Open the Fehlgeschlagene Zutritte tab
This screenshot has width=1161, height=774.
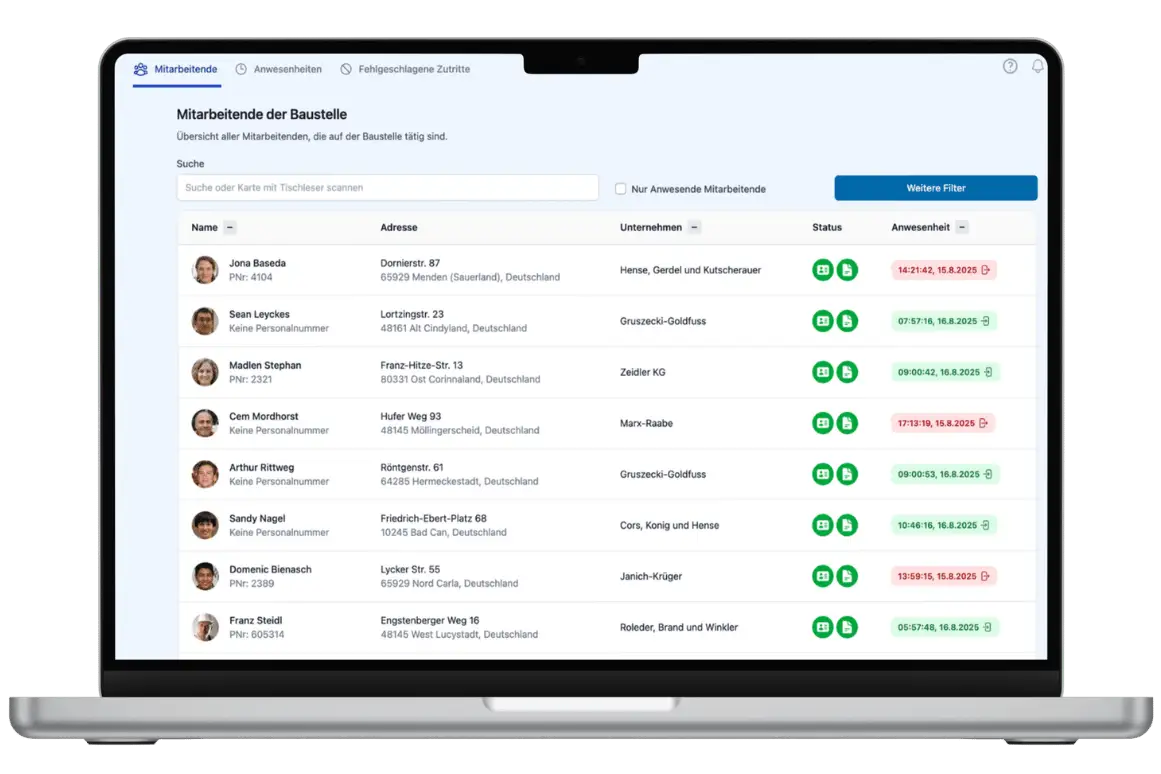click(x=413, y=69)
